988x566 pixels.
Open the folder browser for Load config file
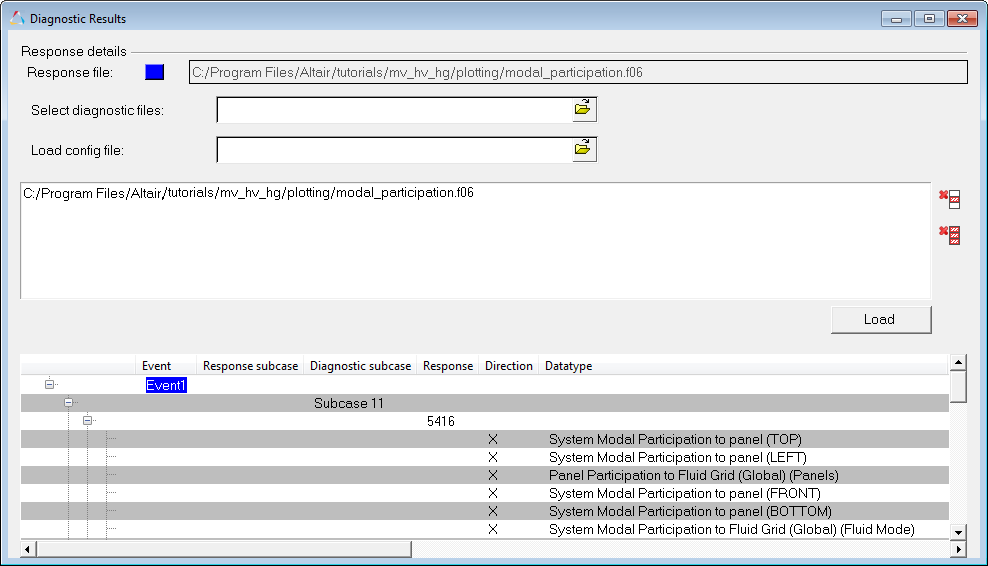pyautogui.click(x=583, y=149)
